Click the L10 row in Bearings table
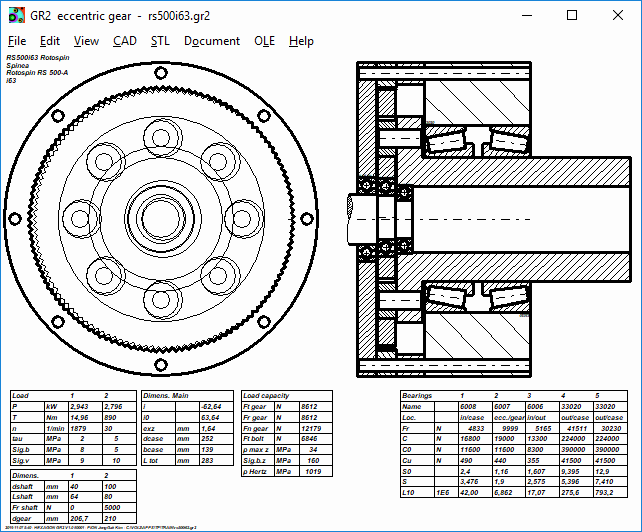Viewport: 642px width, 532px height. (x=408, y=493)
